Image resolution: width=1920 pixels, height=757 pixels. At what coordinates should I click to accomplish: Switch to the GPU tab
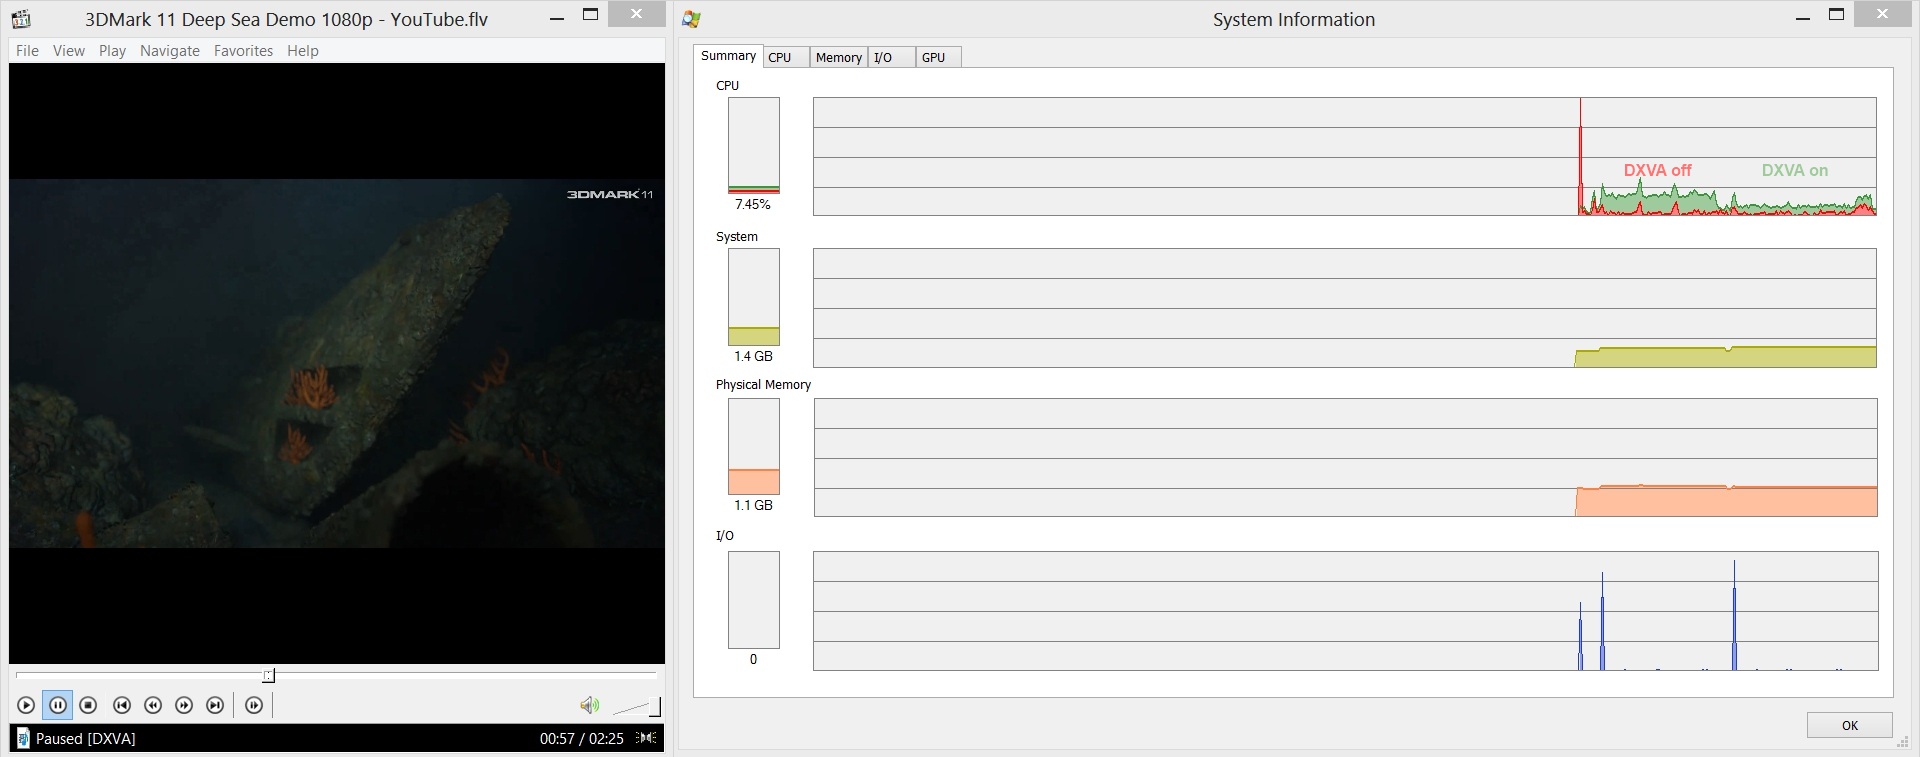(x=938, y=58)
